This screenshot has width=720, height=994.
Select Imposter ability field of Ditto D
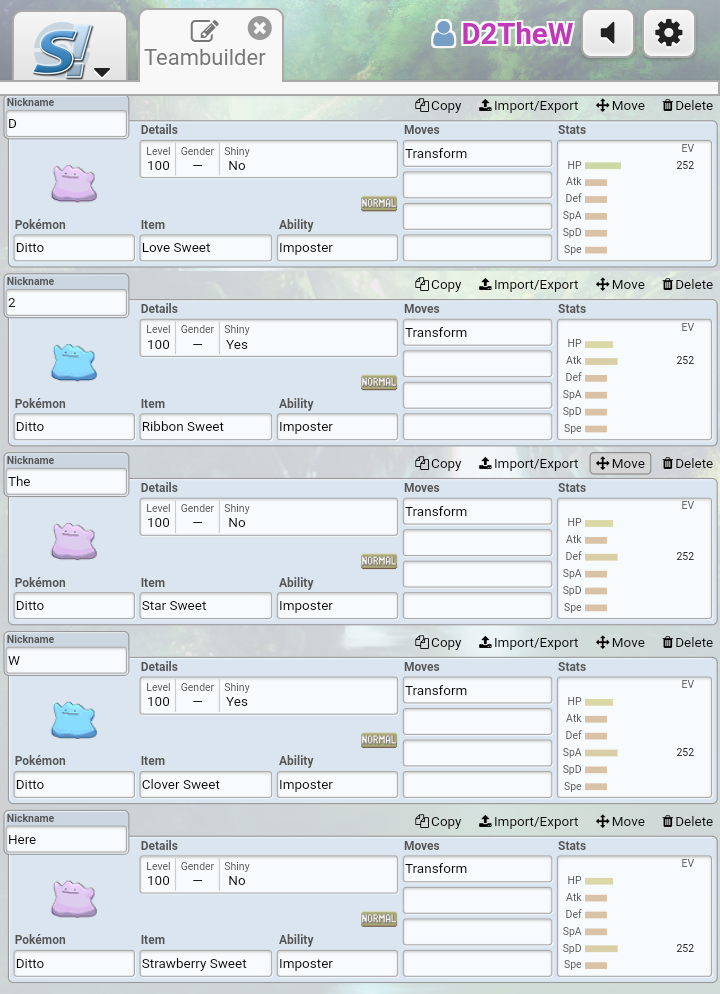coord(337,248)
